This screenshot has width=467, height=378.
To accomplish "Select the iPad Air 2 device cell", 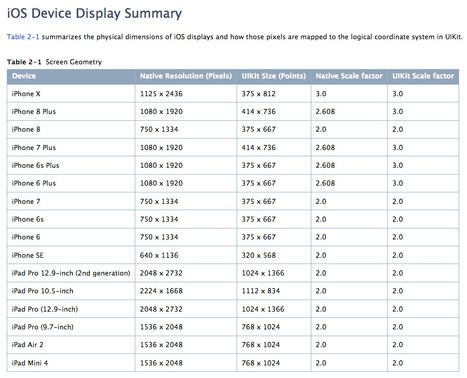I will click(71, 345).
